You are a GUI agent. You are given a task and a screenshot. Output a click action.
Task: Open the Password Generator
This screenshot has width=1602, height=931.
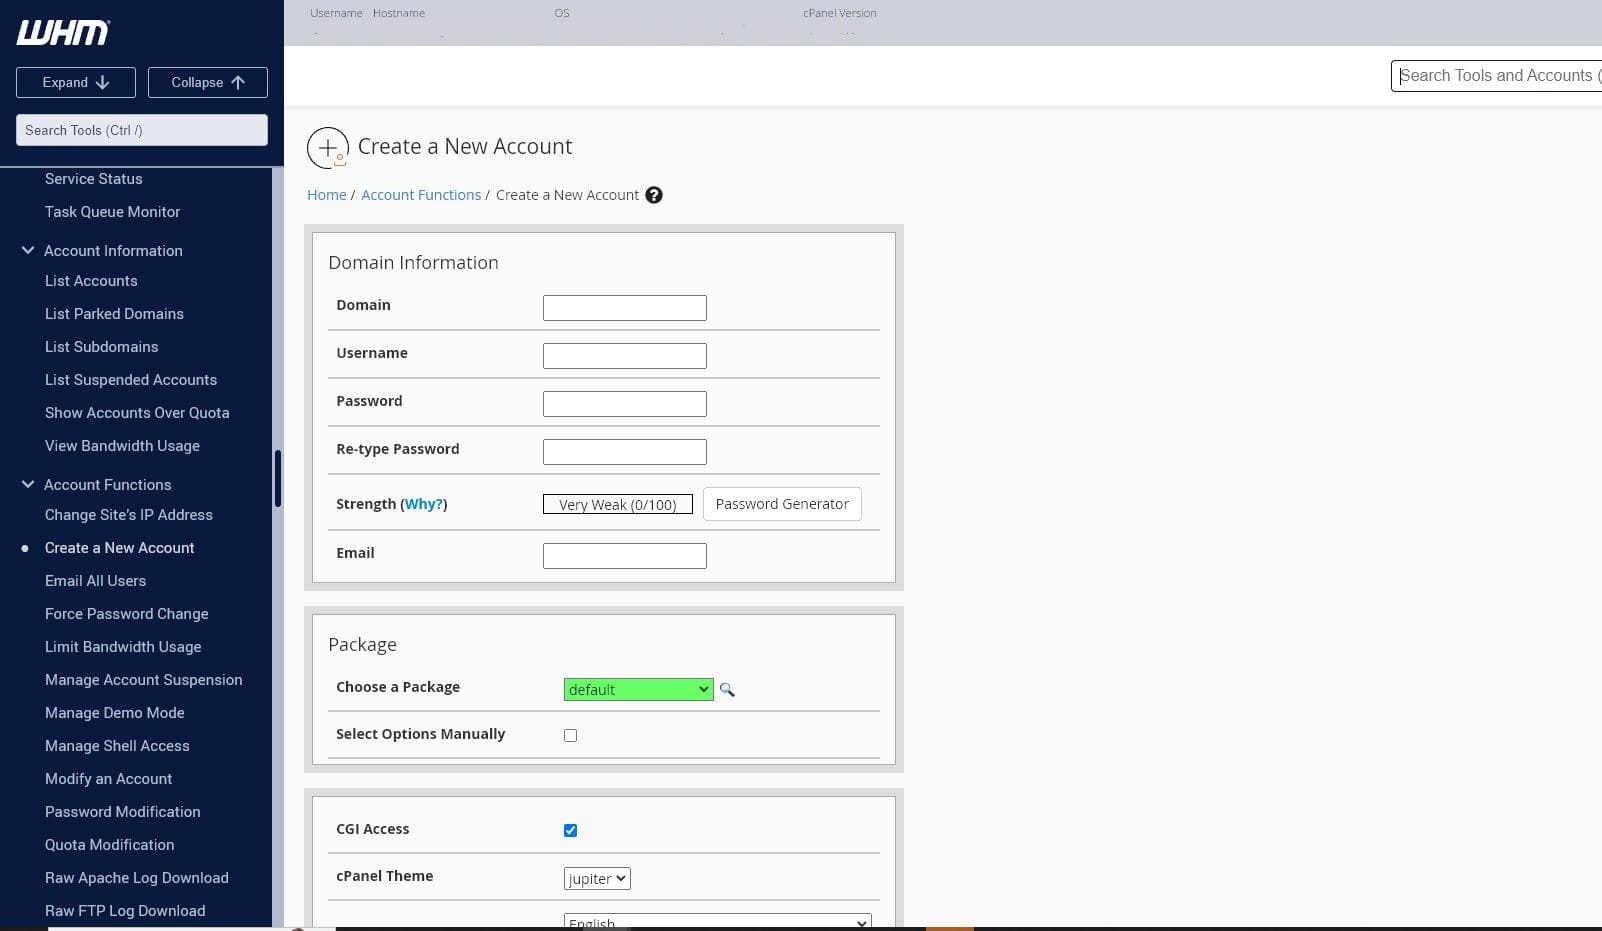[x=782, y=504]
